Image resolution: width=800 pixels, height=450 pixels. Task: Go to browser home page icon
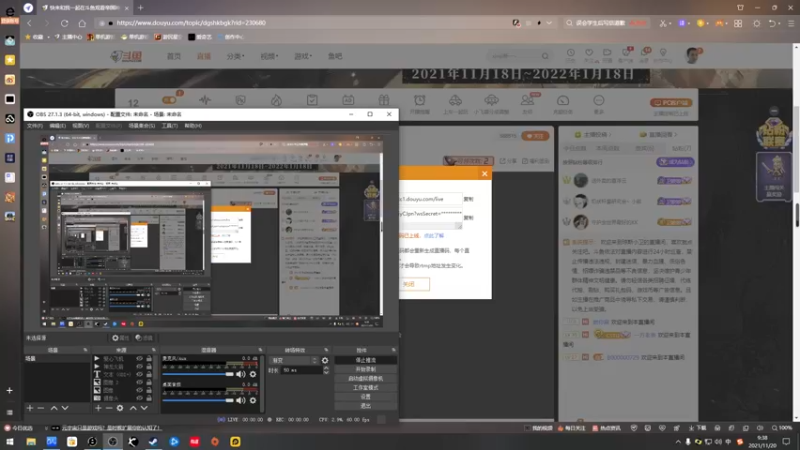[82, 23]
